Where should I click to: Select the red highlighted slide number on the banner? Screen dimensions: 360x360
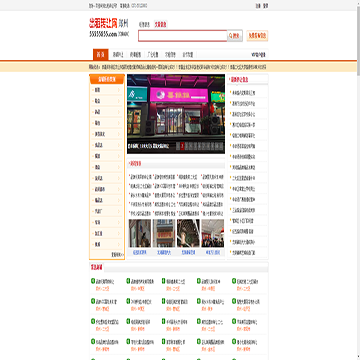pos(182,146)
